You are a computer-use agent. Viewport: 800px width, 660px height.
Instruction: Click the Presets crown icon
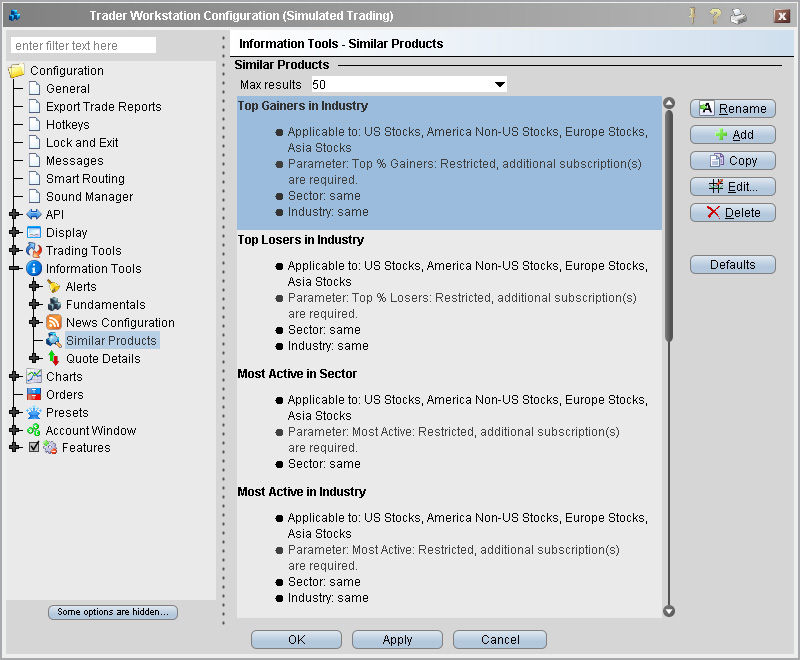[x=34, y=412]
